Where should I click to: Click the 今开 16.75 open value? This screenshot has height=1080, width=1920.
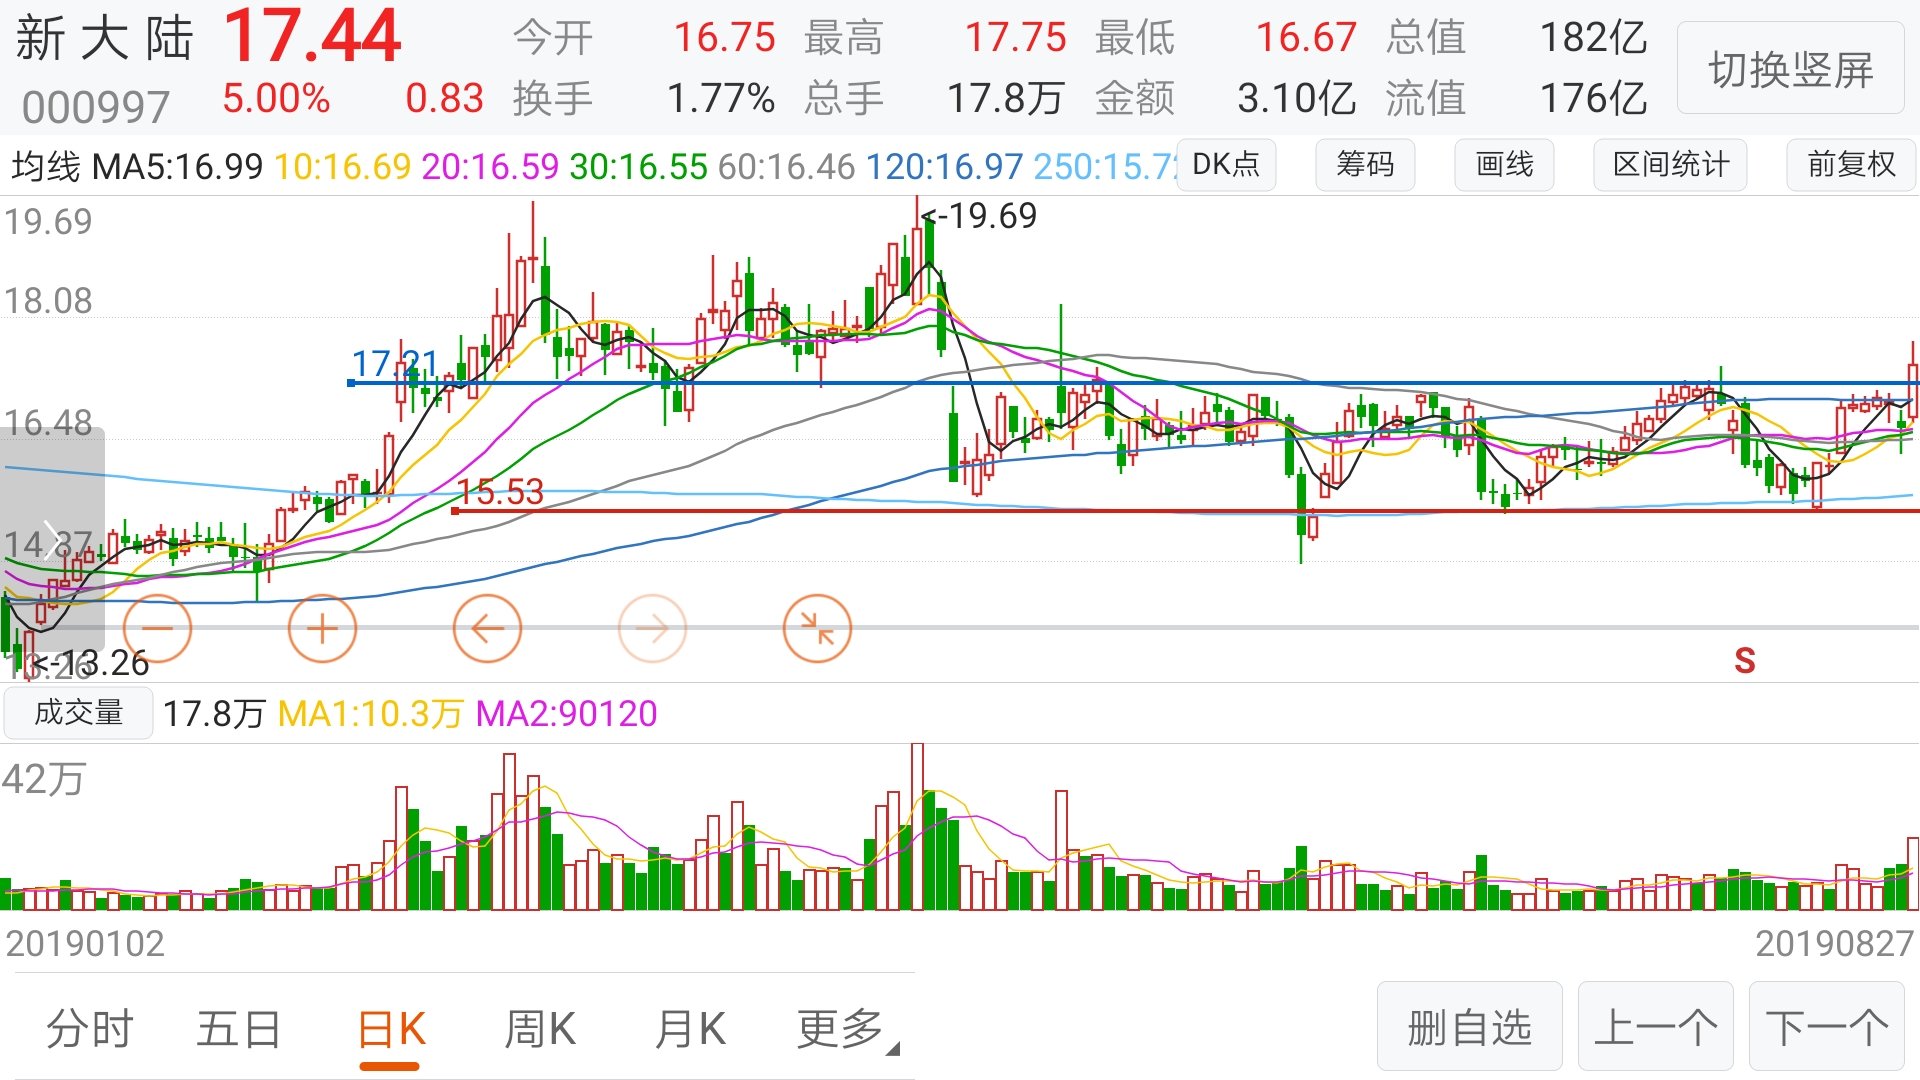[725, 38]
